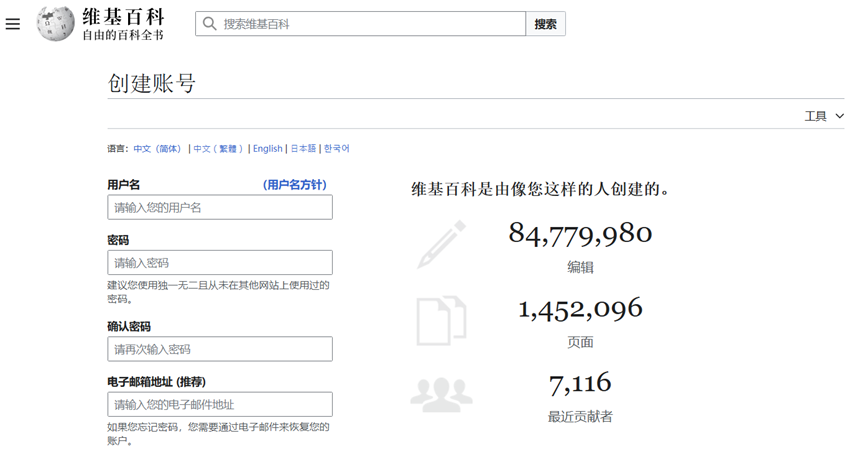This screenshot has height=459, width=865.
Task: Click the 自由的百科全书 tagline
Action: (123, 35)
